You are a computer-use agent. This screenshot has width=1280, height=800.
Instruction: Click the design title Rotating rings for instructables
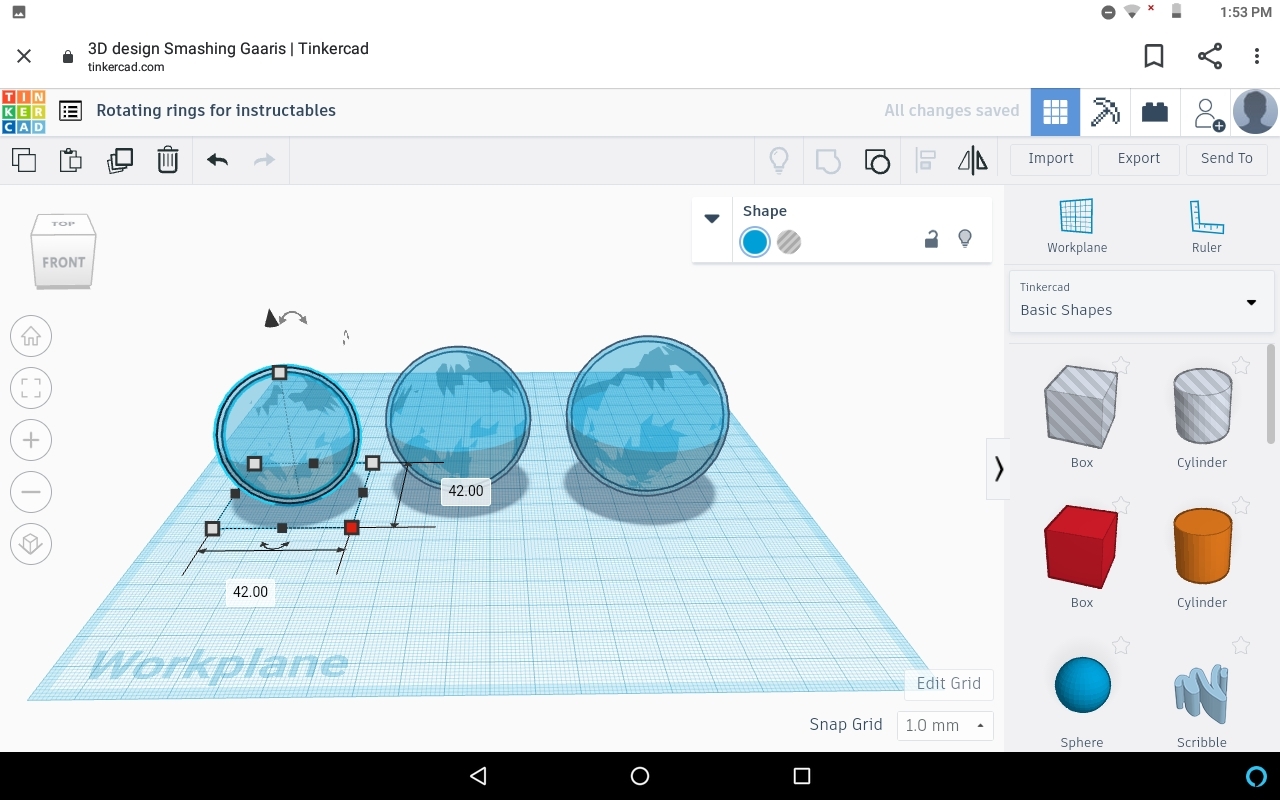pyautogui.click(x=216, y=111)
